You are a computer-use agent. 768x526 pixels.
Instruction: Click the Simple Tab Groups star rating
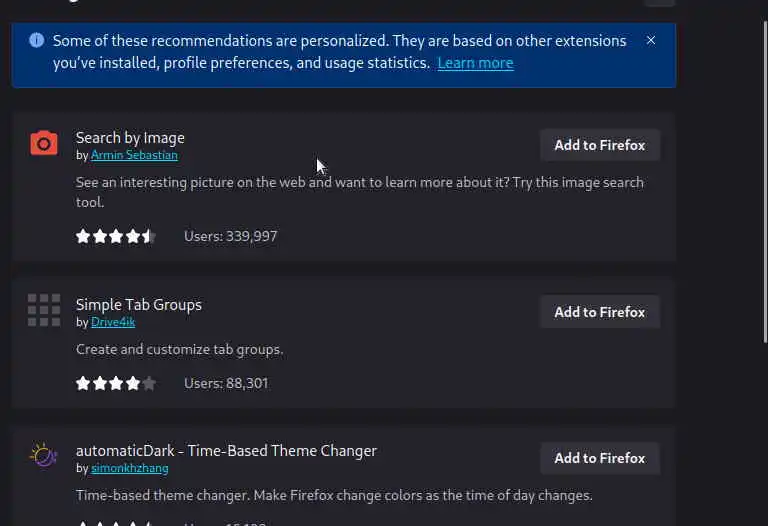click(x=116, y=383)
